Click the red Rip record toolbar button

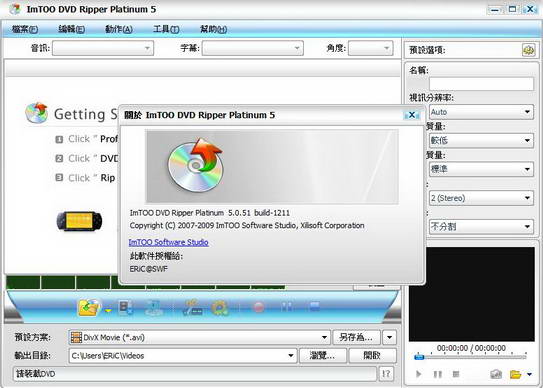pyautogui.click(x=258, y=307)
